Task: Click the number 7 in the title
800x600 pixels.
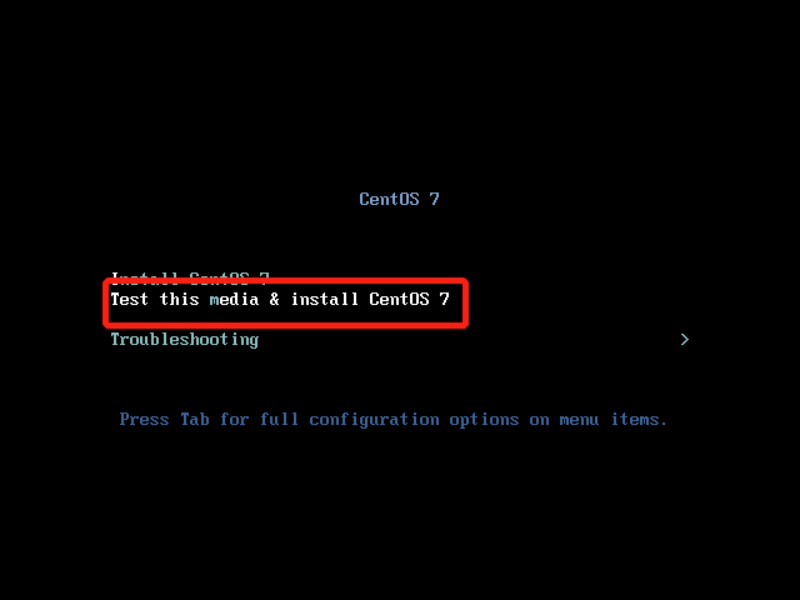Action: [x=434, y=199]
